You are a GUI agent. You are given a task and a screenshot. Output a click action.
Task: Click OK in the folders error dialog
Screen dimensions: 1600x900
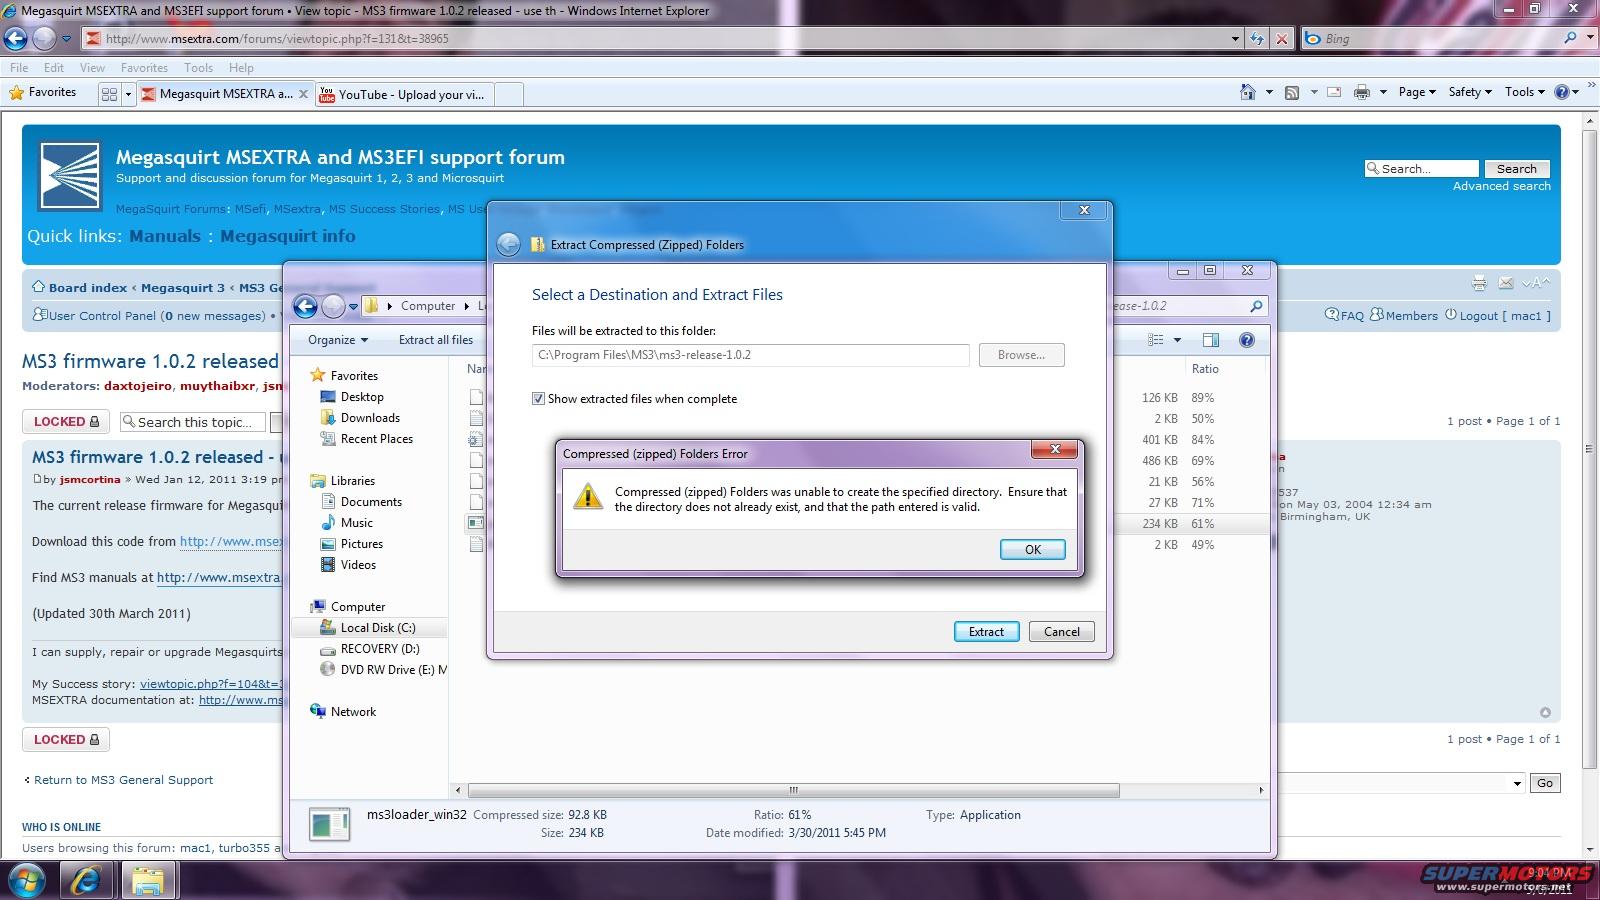coord(1032,549)
